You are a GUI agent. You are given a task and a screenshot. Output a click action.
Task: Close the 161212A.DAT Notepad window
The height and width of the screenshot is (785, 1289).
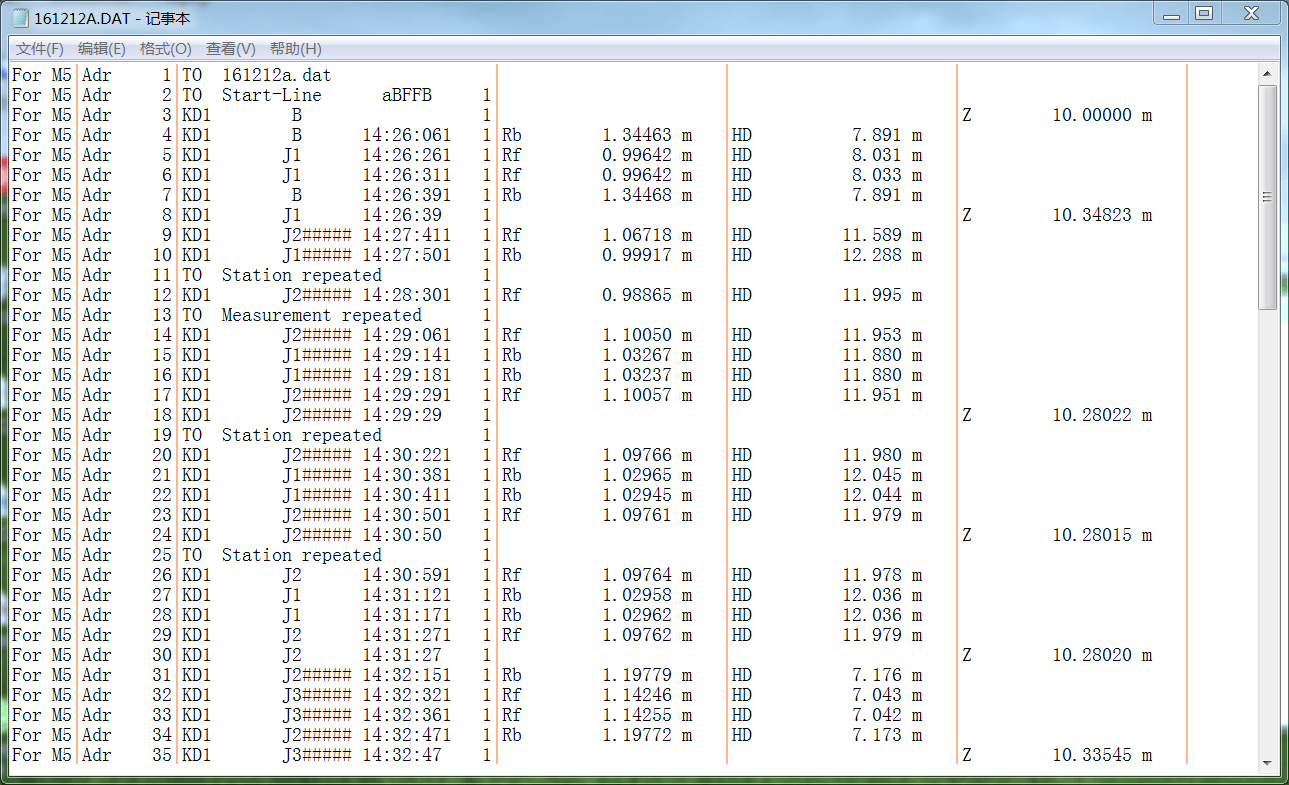(1250, 14)
